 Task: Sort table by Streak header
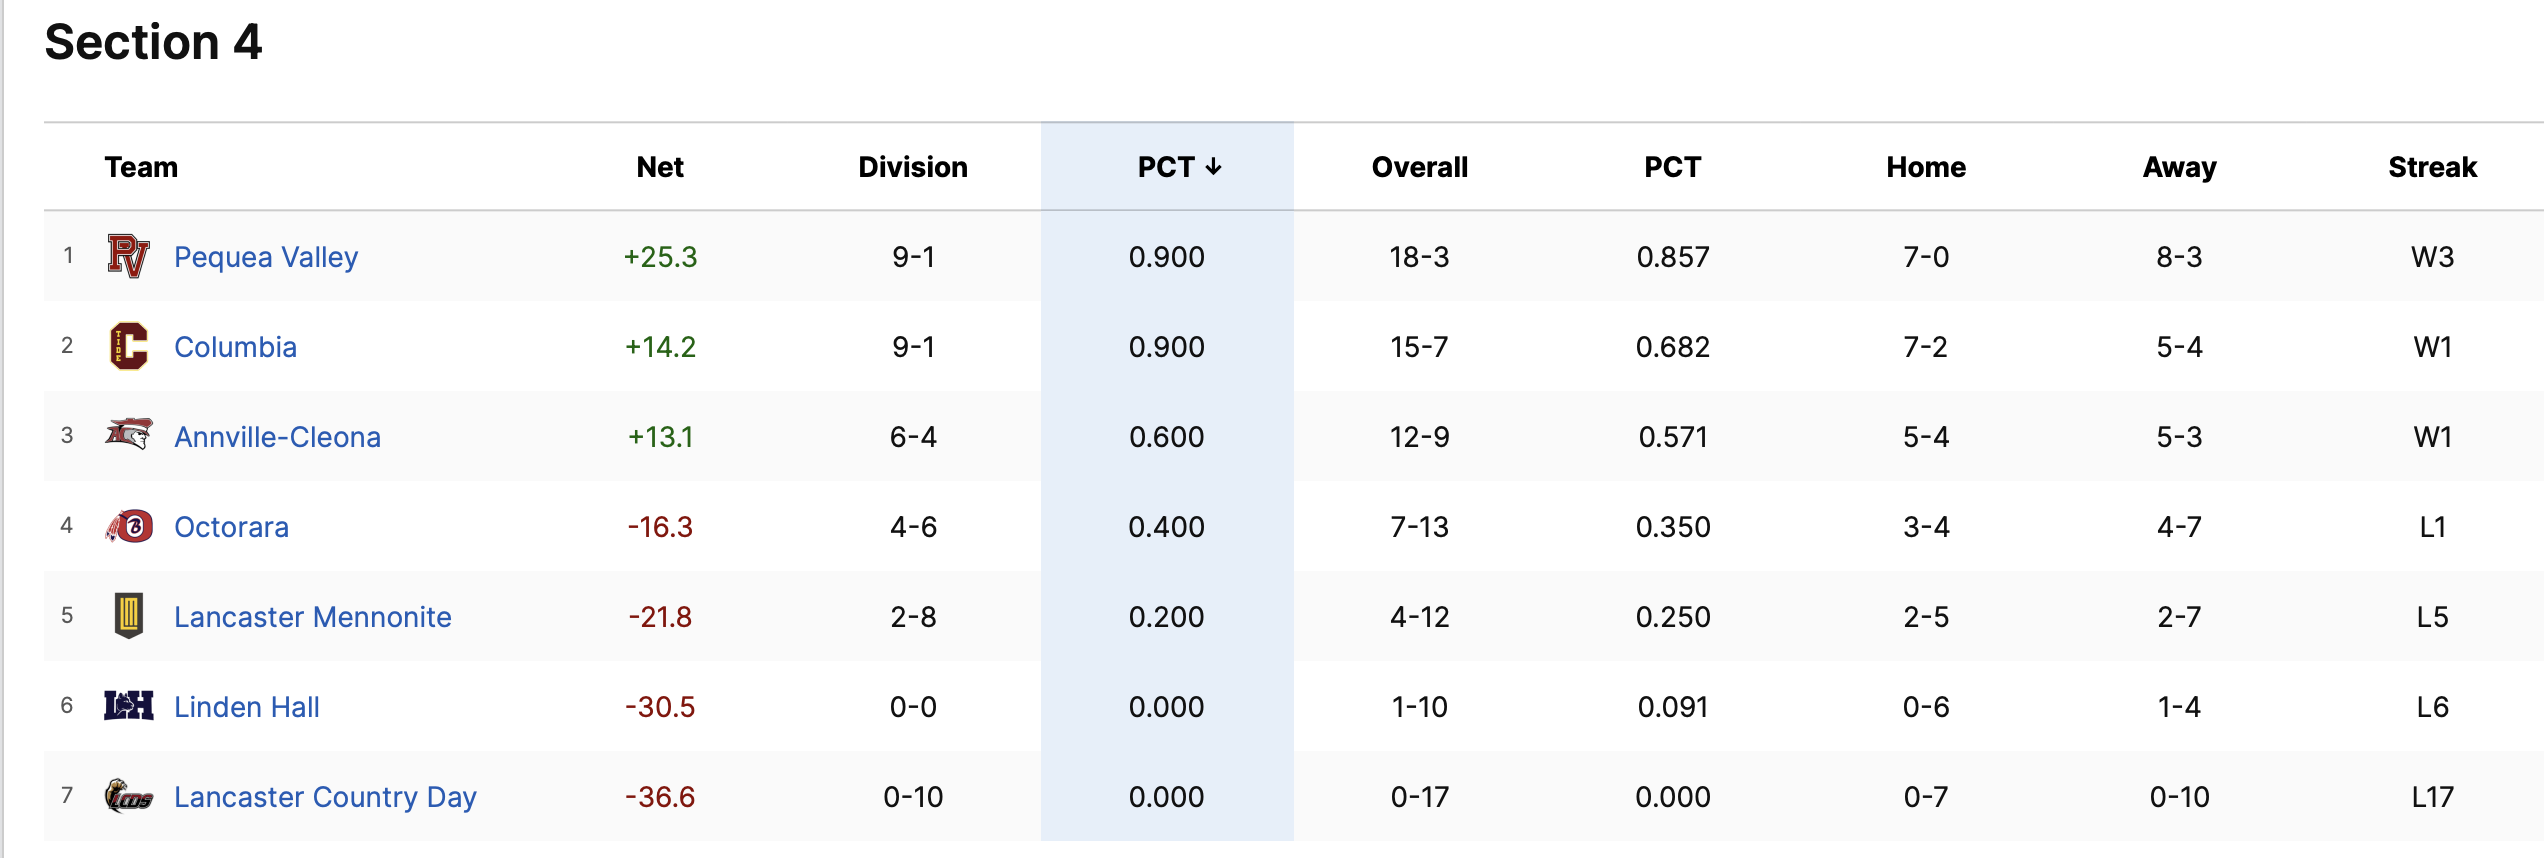click(x=2432, y=167)
